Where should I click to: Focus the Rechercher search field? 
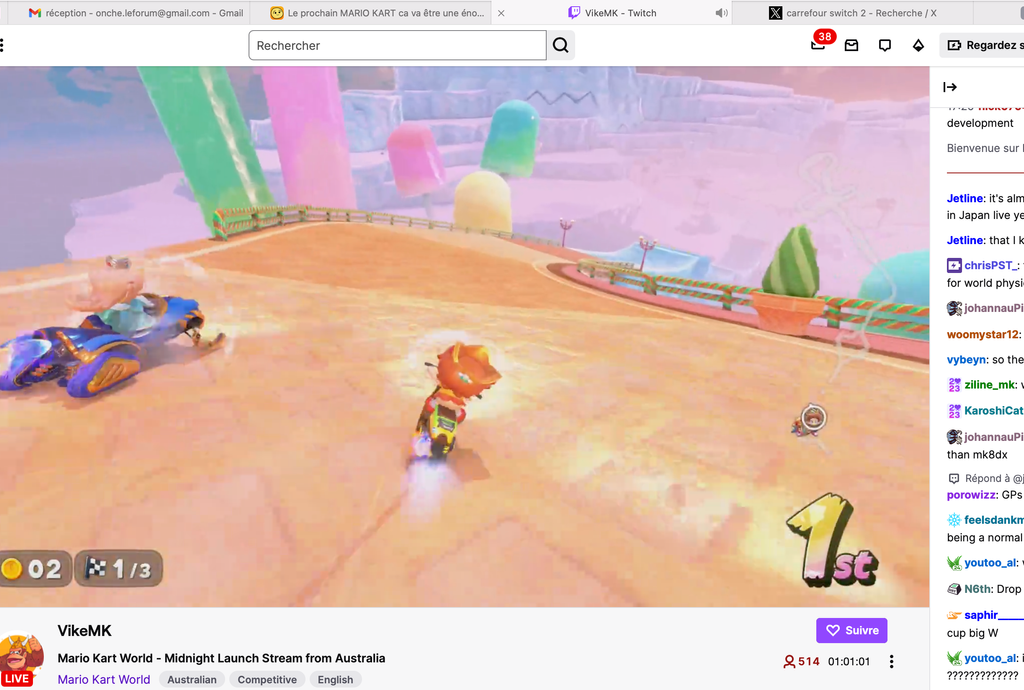(397, 46)
